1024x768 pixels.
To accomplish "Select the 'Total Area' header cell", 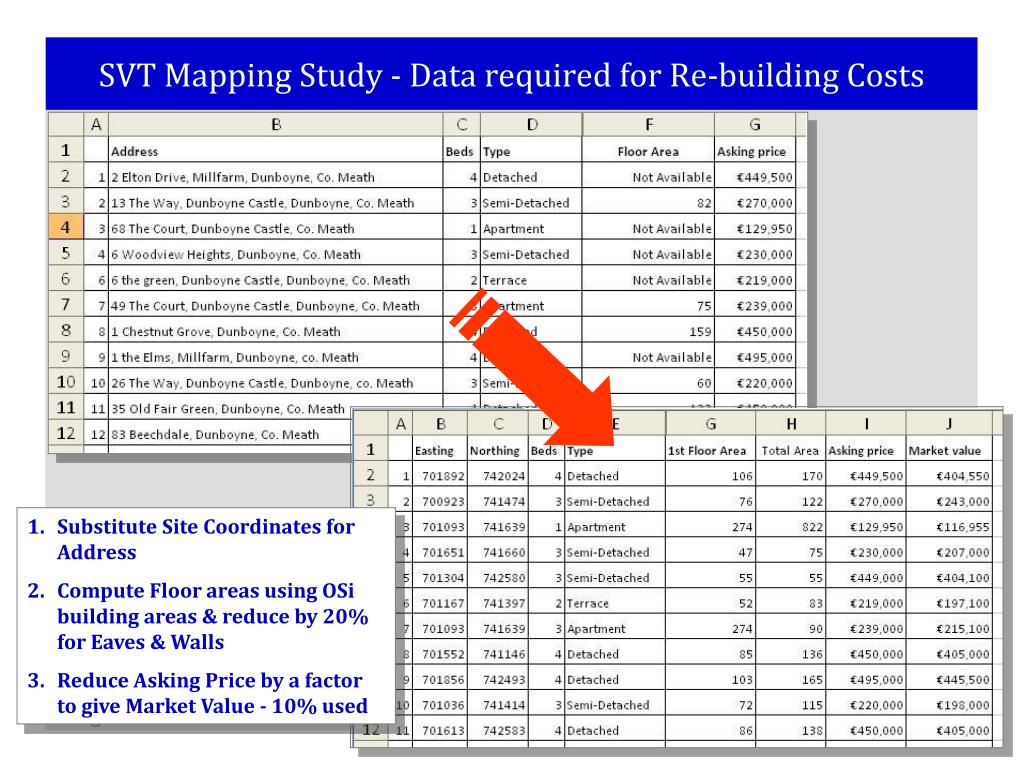I will 790,451.
